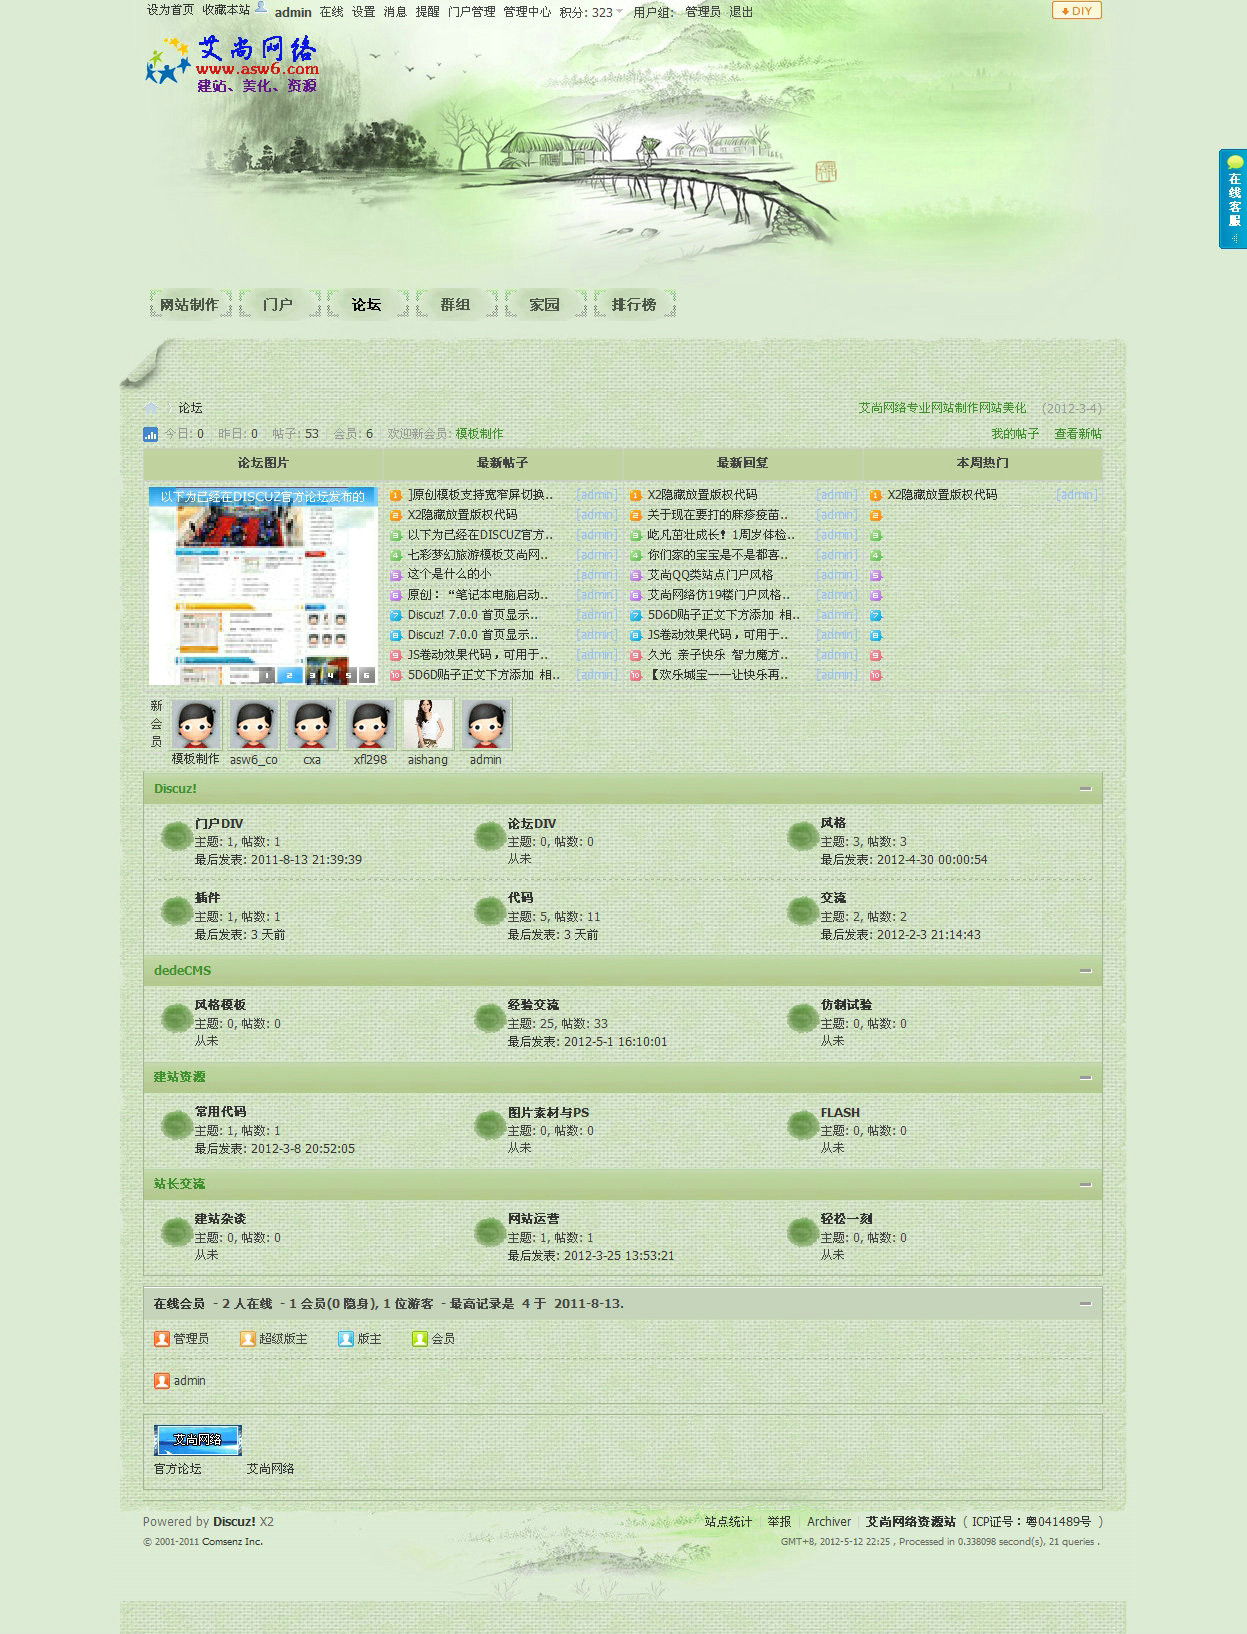Click the 管理员 legend icon

162,1339
